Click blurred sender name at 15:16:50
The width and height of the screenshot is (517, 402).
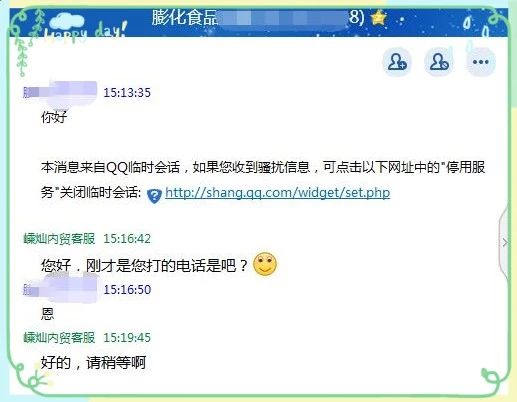60,289
